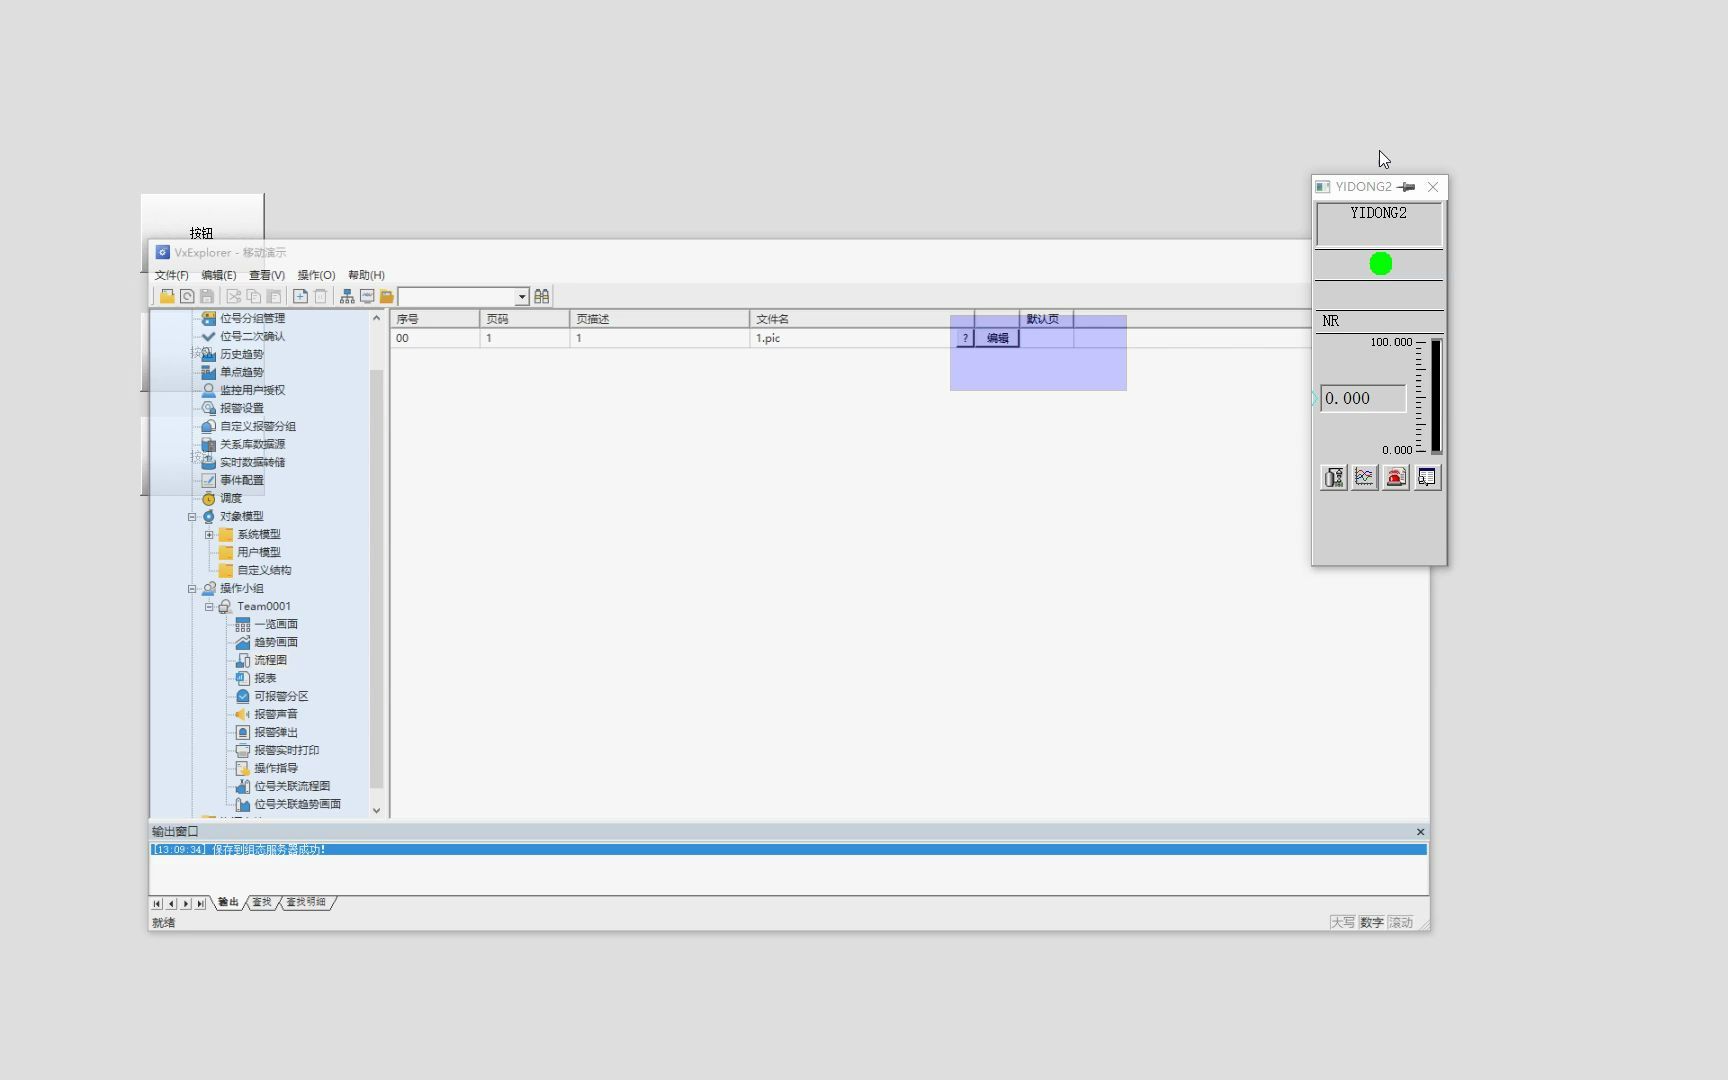Select 自定义结构 folder in tree
Image resolution: width=1728 pixels, height=1080 pixels.
pyautogui.click(x=264, y=570)
